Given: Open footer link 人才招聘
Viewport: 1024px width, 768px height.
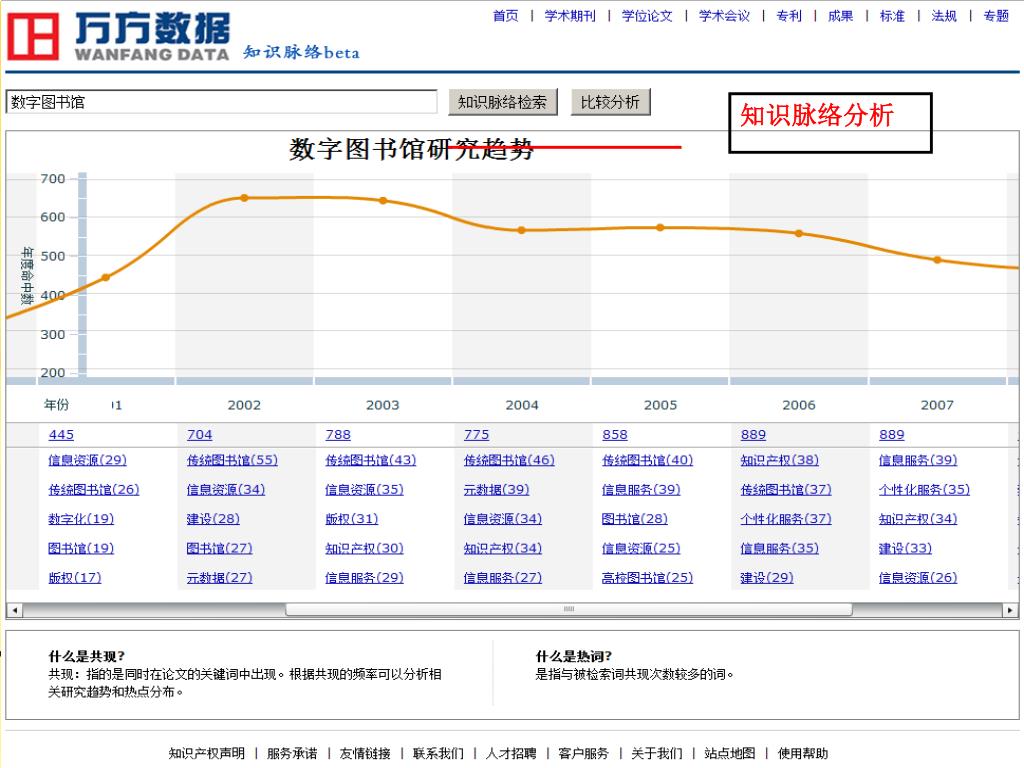Looking at the screenshot, I should coord(511,753).
